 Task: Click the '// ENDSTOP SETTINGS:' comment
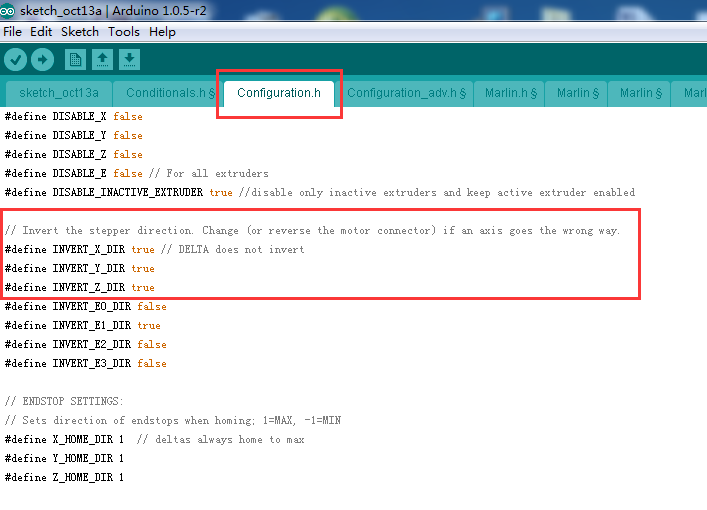[x=64, y=401]
